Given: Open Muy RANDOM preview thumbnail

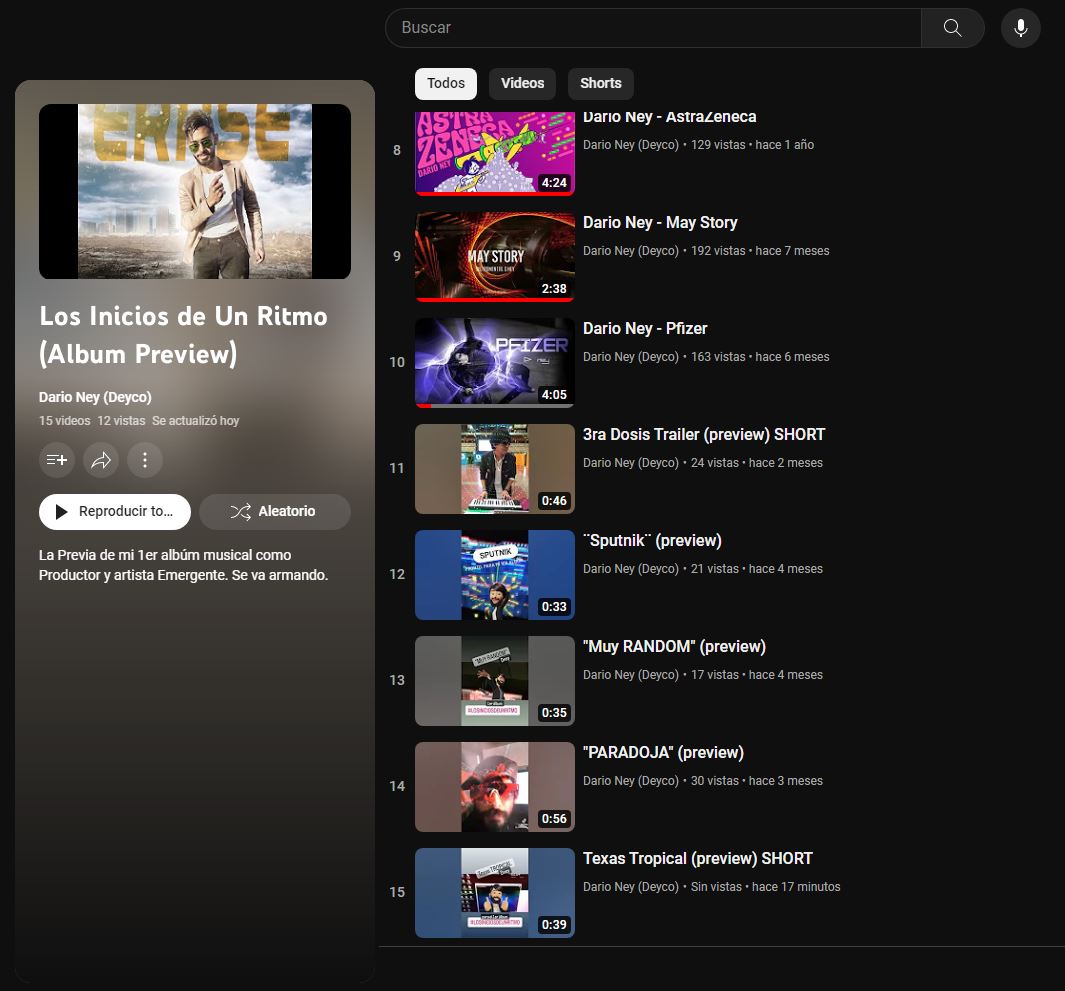Looking at the screenshot, I should coord(495,681).
